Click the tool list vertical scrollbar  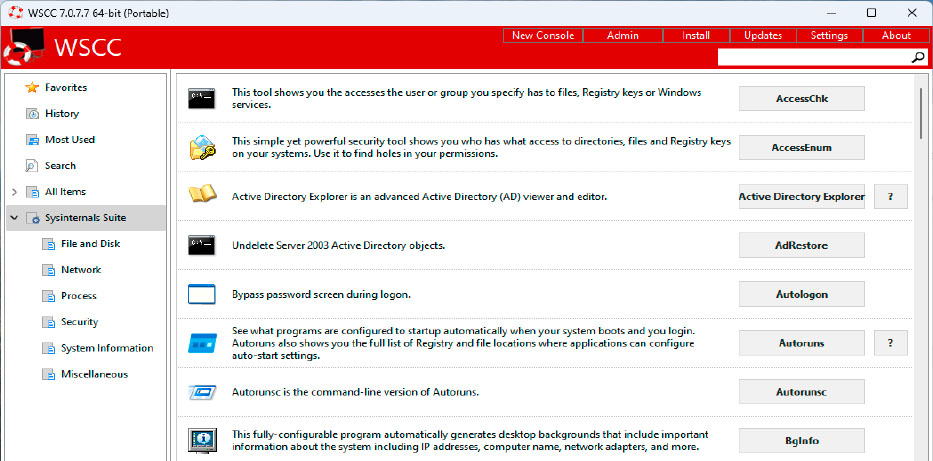coord(921,114)
